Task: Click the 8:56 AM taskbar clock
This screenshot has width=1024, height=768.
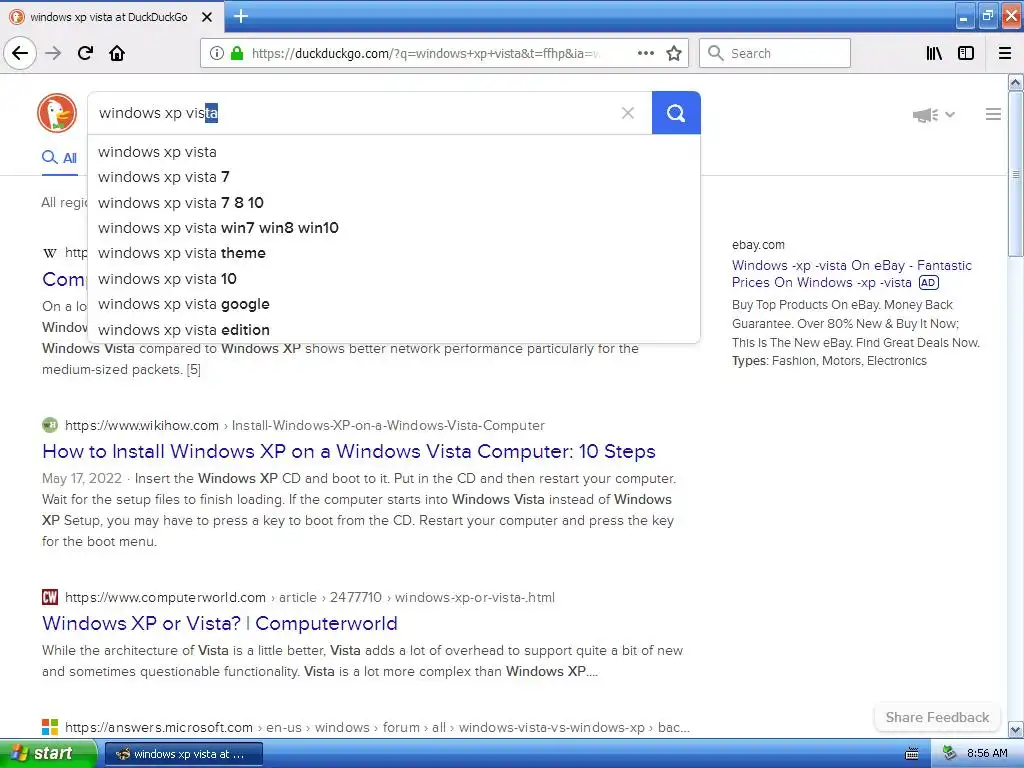Action: [987, 754]
